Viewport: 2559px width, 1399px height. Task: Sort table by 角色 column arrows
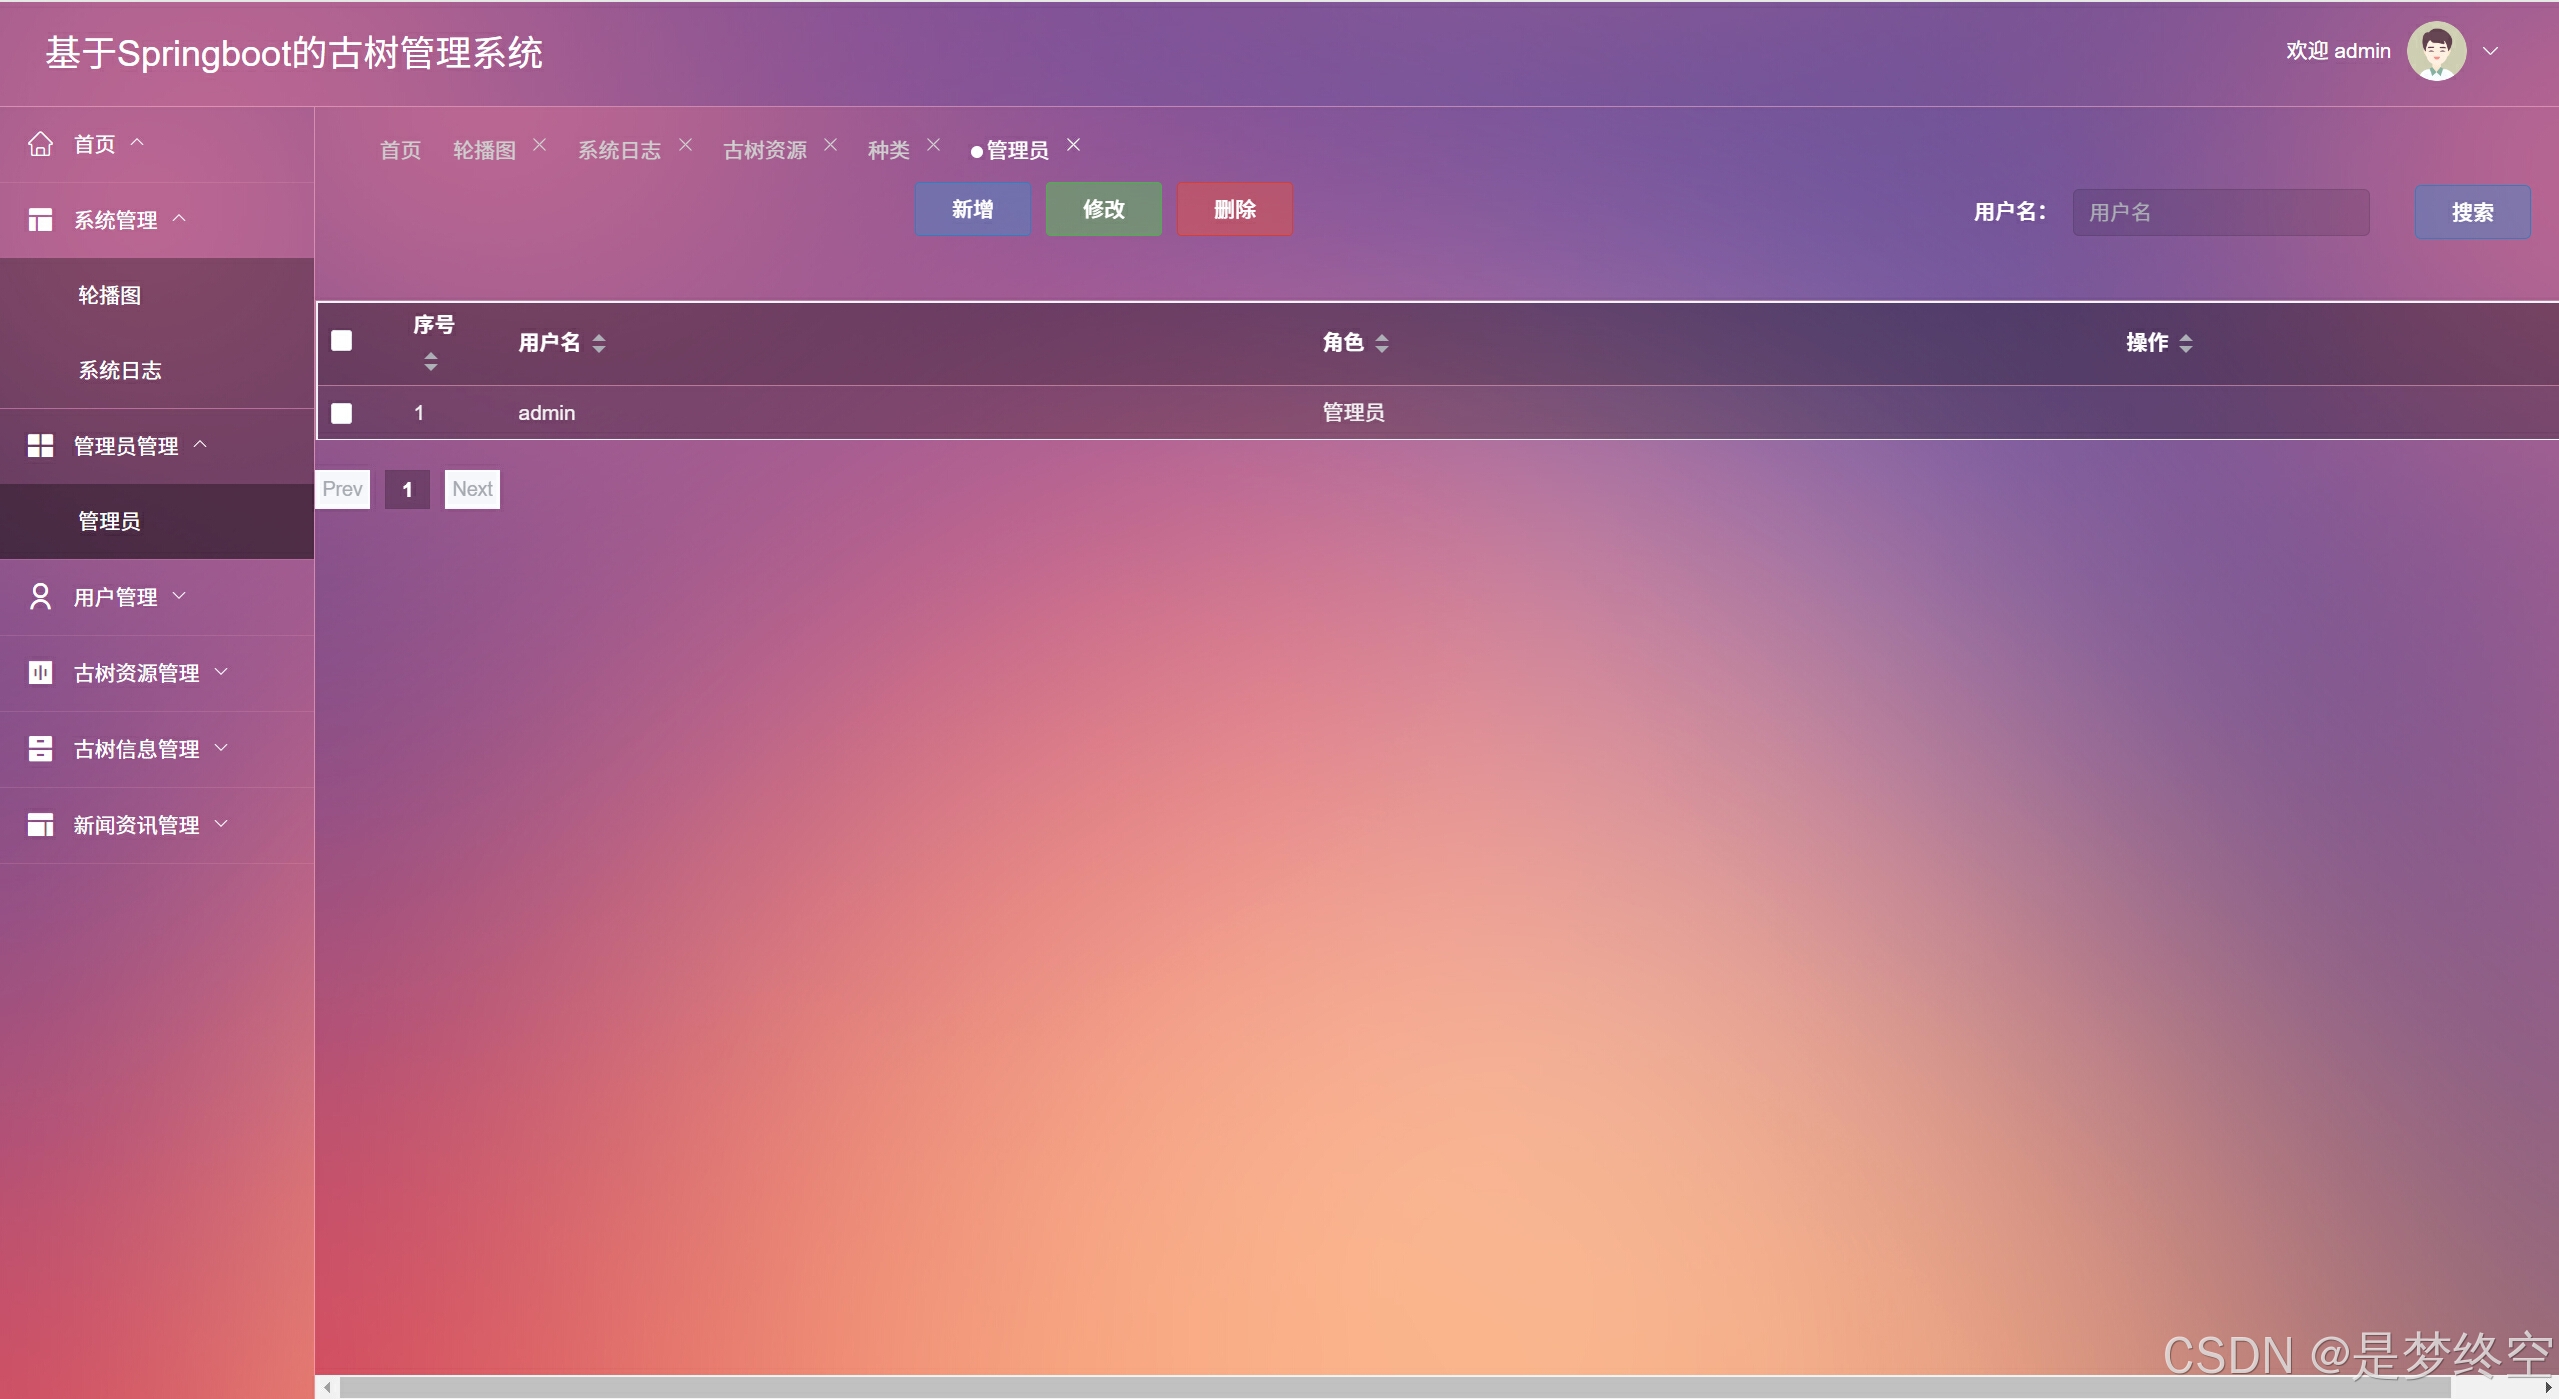pos(1382,344)
